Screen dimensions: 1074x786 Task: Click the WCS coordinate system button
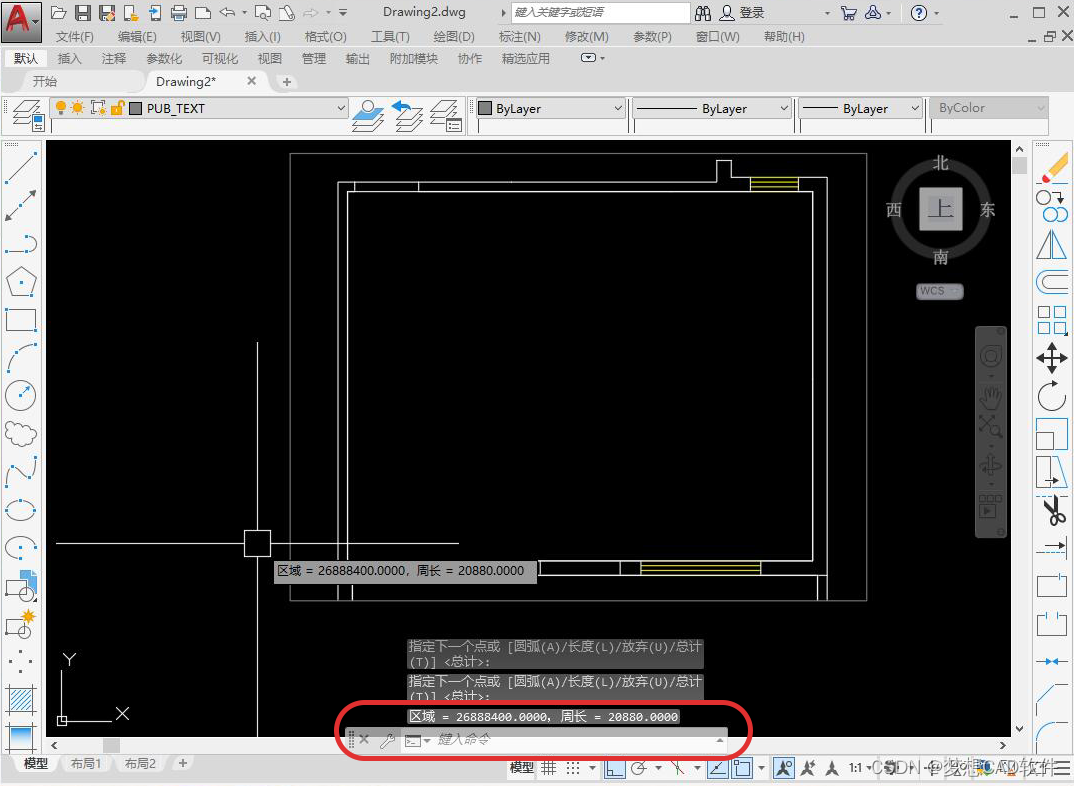click(x=938, y=290)
